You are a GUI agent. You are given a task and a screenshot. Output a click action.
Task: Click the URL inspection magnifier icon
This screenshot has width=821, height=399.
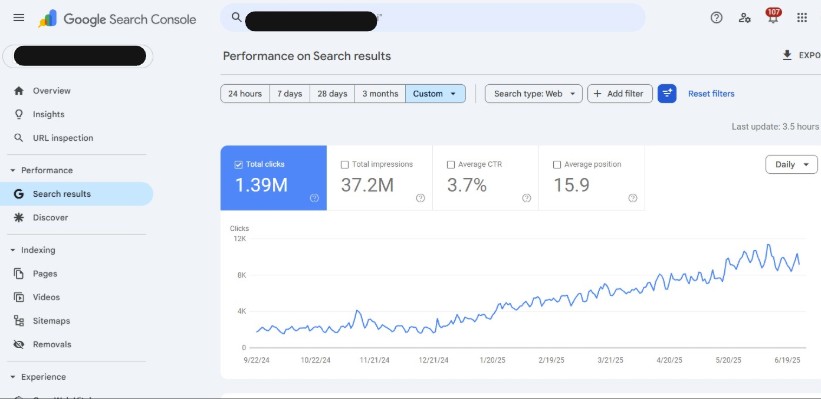pos(19,138)
